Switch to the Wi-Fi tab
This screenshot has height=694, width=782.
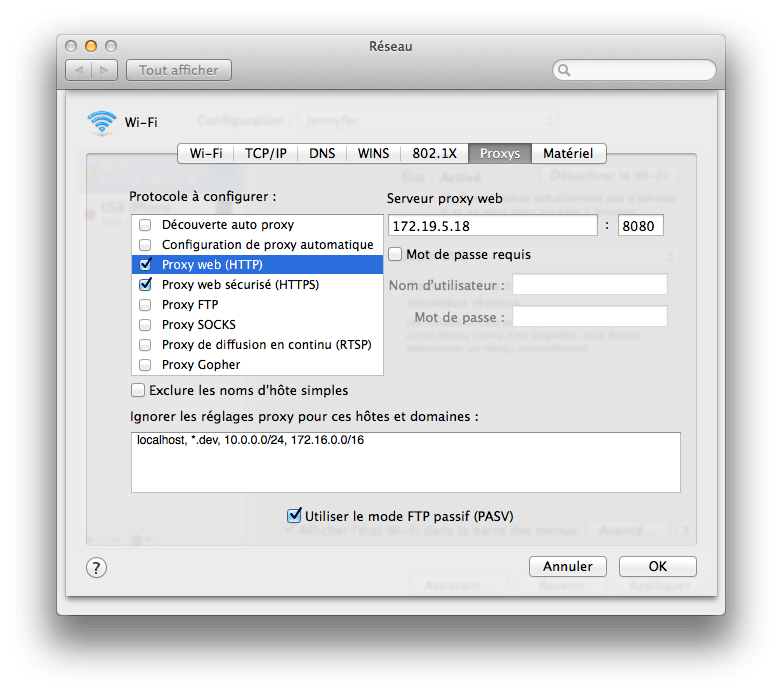pyautogui.click(x=205, y=153)
